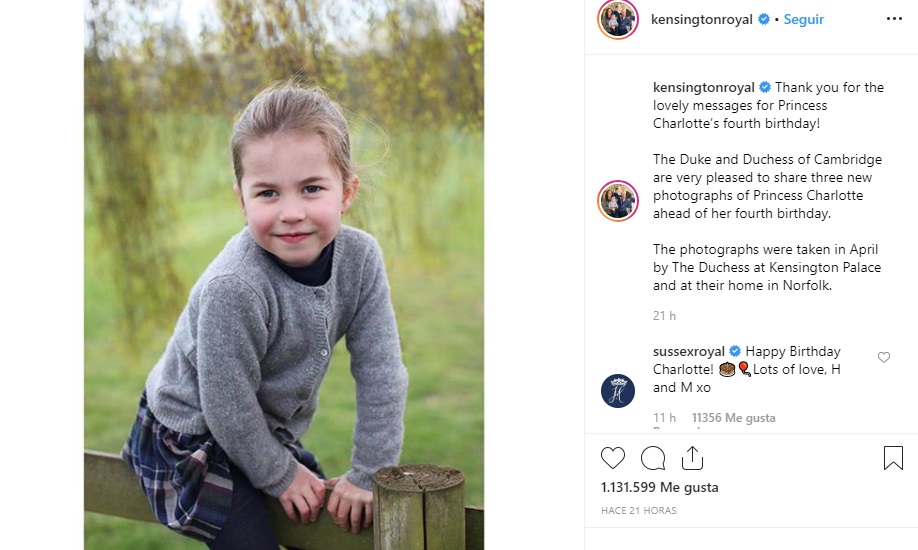Click the kensingtonroyal avatar beside caption
This screenshot has width=918, height=550.
point(618,201)
